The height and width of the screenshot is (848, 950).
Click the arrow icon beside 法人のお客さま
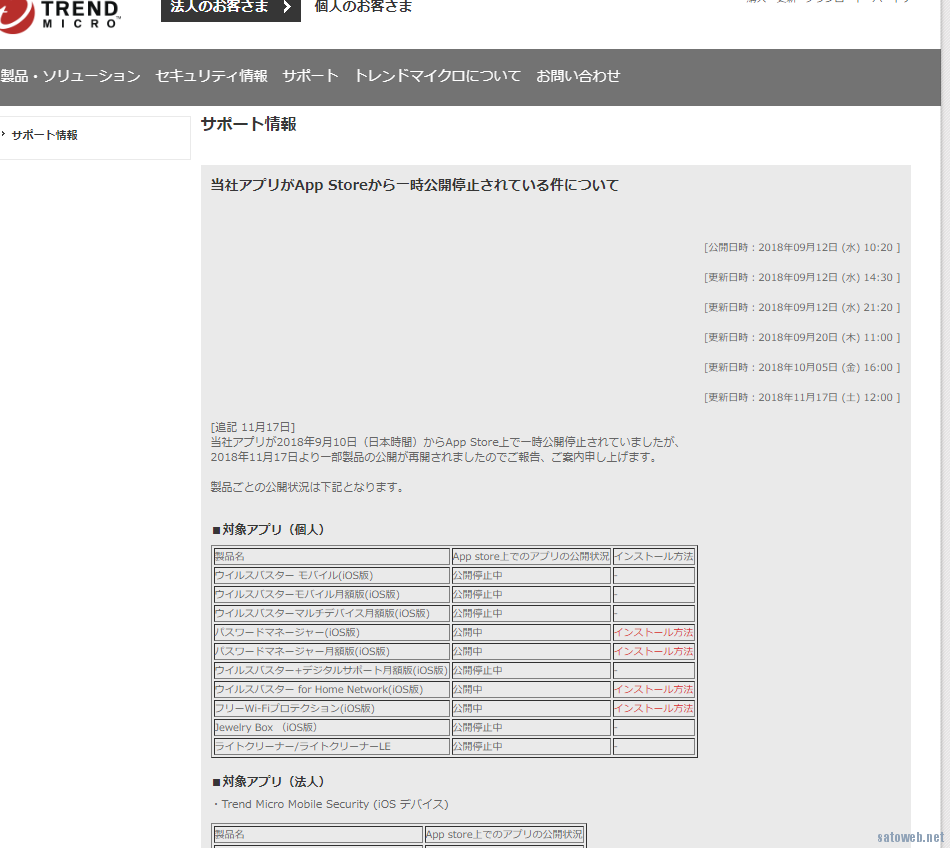[x=284, y=8]
